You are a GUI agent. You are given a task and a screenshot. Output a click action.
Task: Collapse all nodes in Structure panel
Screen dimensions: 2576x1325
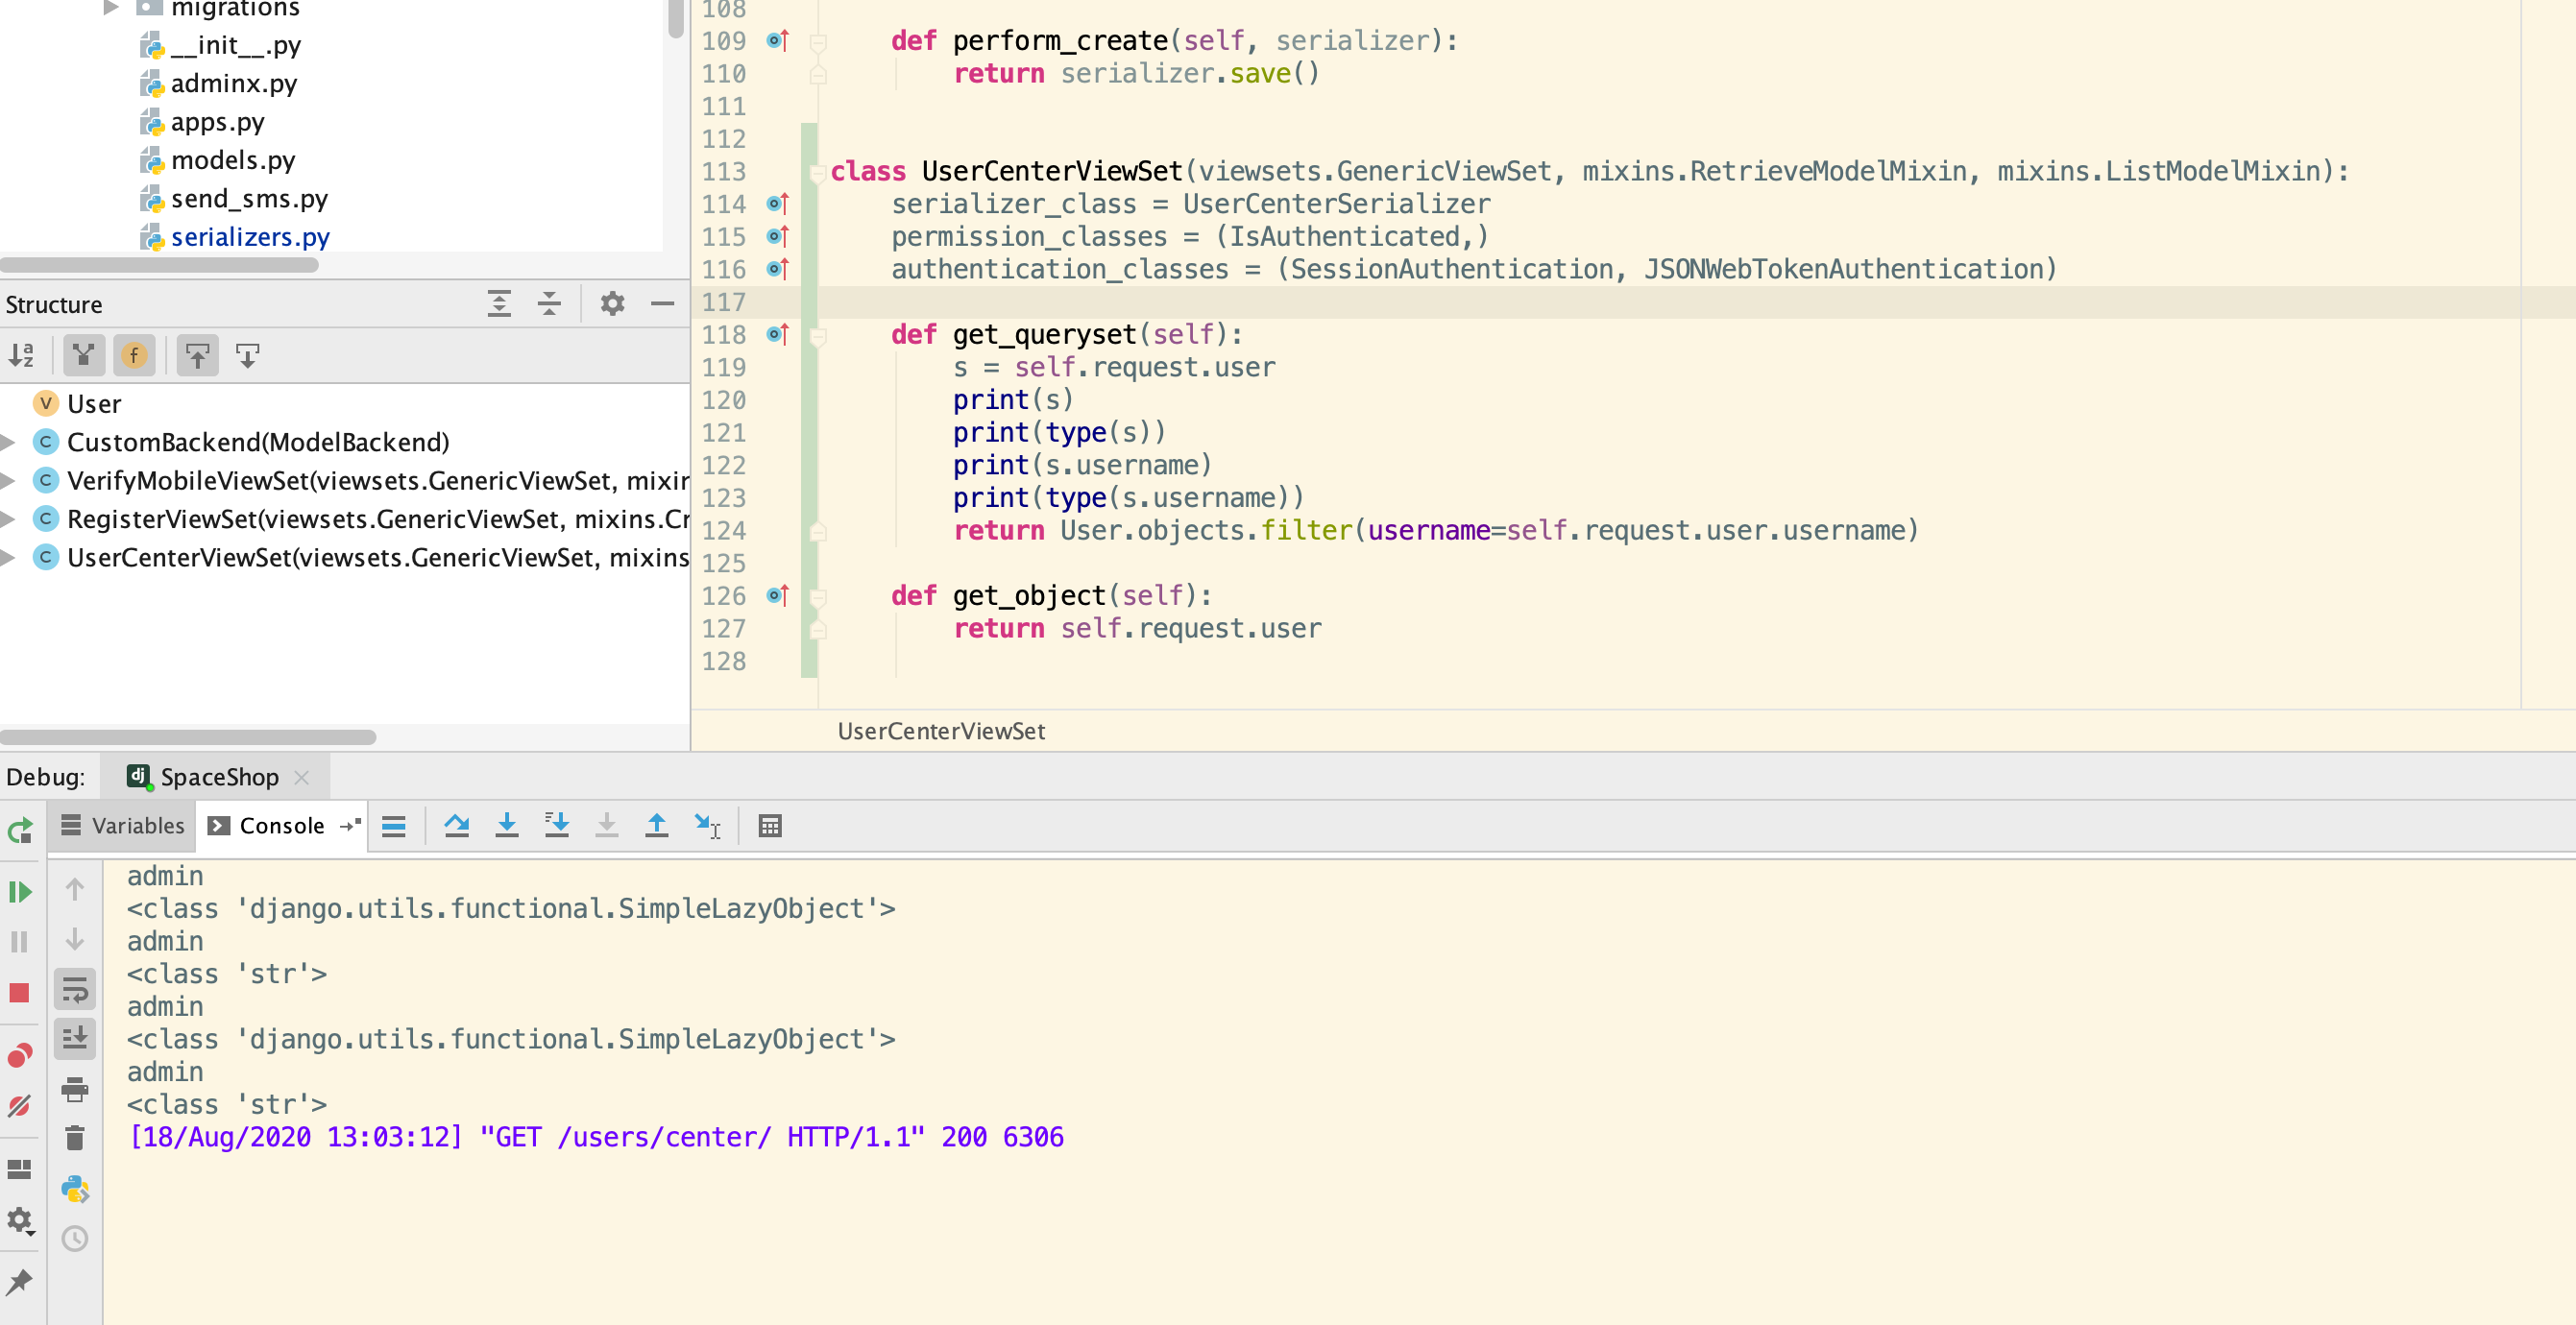(549, 304)
